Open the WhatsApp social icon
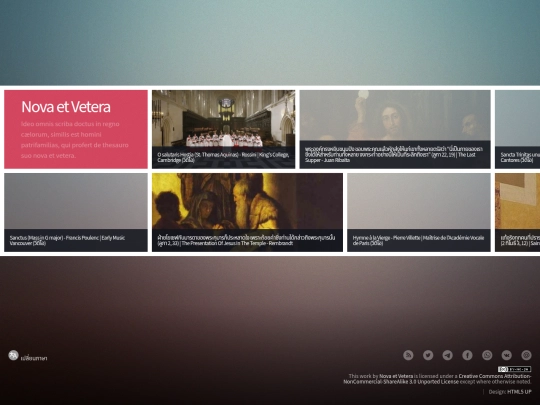Screen dimensions: 540x405 (487, 355)
